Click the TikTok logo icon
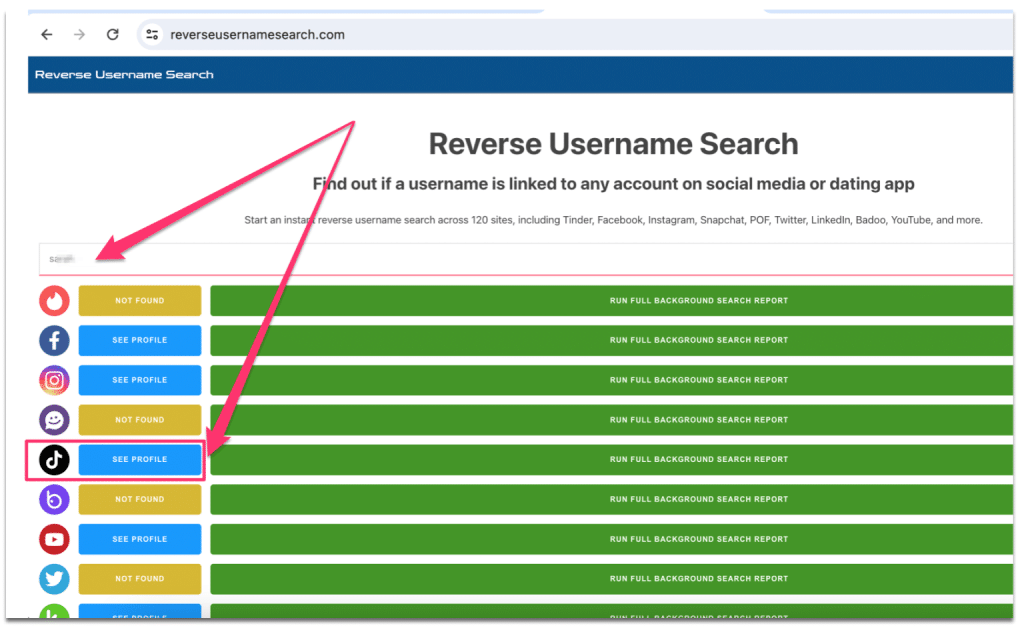The height and width of the screenshot is (630, 1024). click(54, 460)
